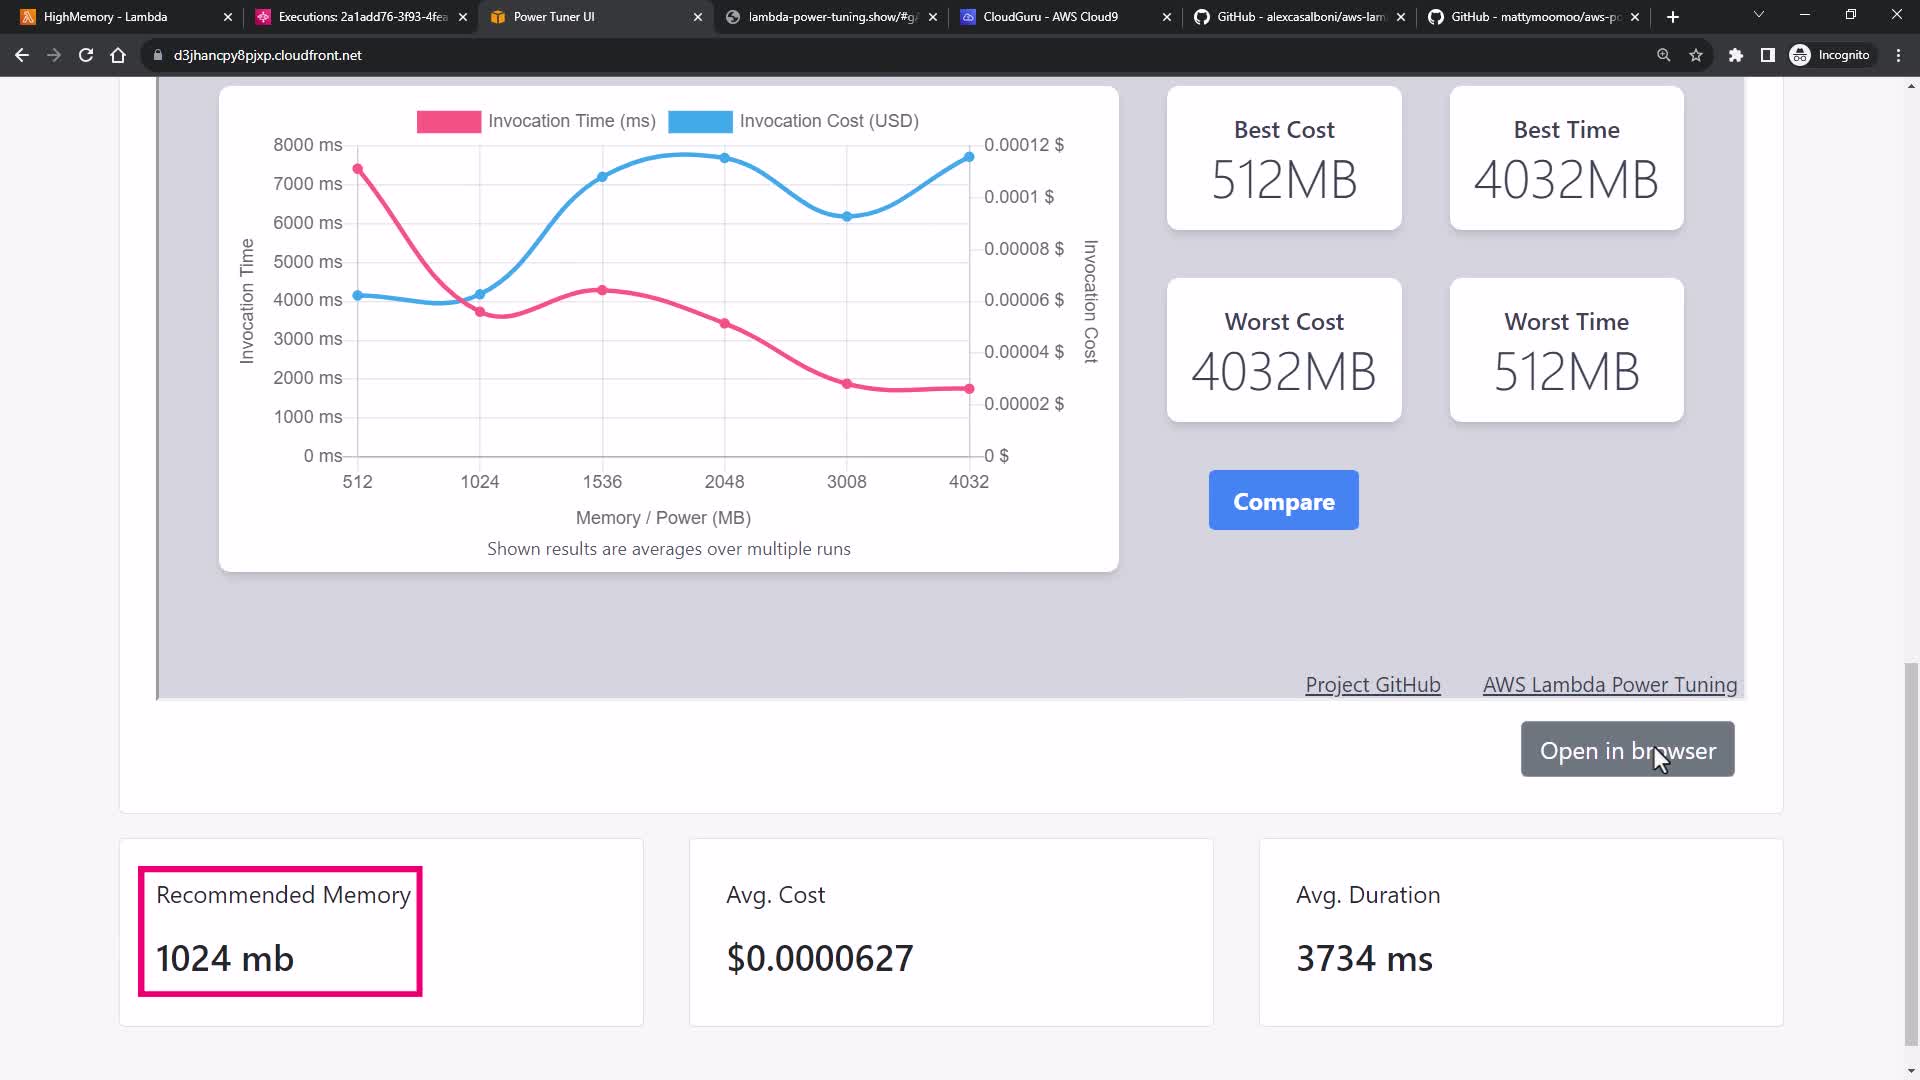Open the Project GitHub link
The image size is (1920, 1080).
pyautogui.click(x=1372, y=685)
